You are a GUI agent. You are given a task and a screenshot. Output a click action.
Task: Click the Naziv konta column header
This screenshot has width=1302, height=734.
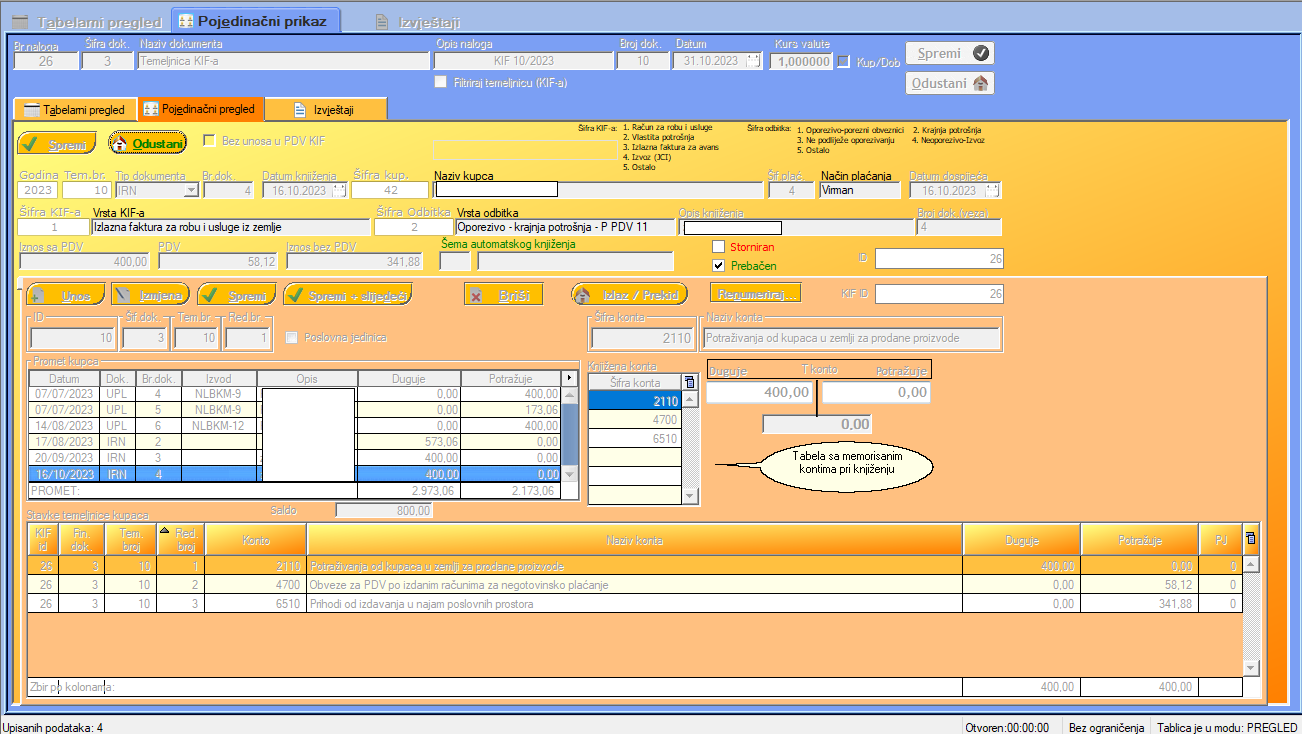[635, 540]
